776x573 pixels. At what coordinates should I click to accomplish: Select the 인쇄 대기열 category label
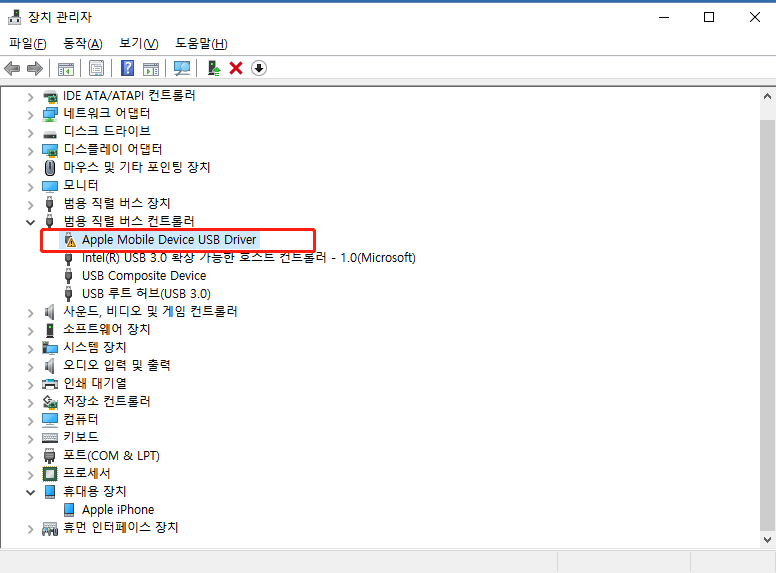pyautogui.click(x=95, y=383)
